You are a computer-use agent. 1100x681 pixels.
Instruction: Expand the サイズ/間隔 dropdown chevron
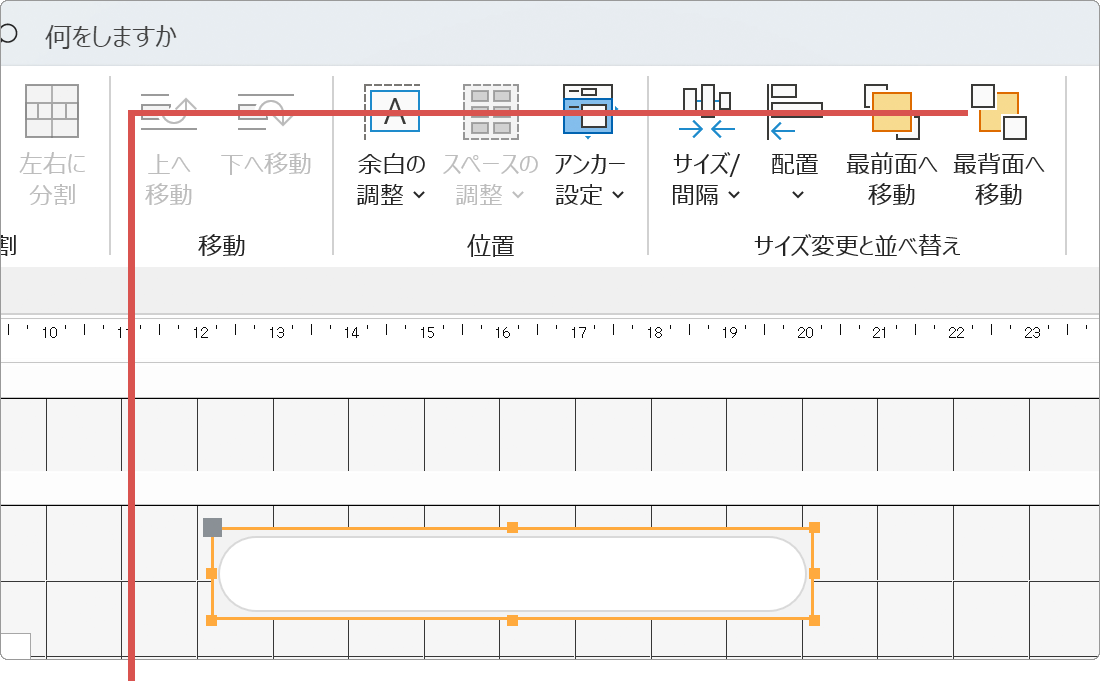click(732, 196)
